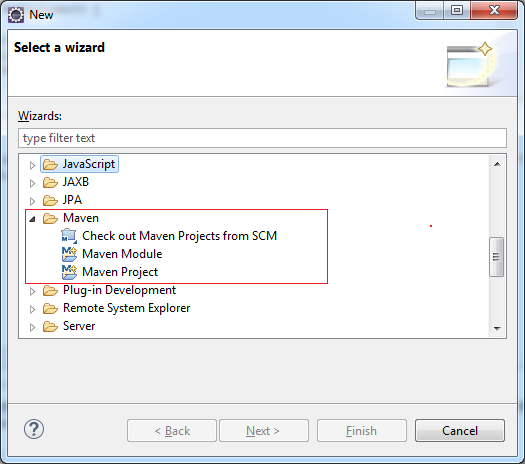The image size is (525, 464).
Task: Select the Maven Module entry
Action: [x=122, y=254]
